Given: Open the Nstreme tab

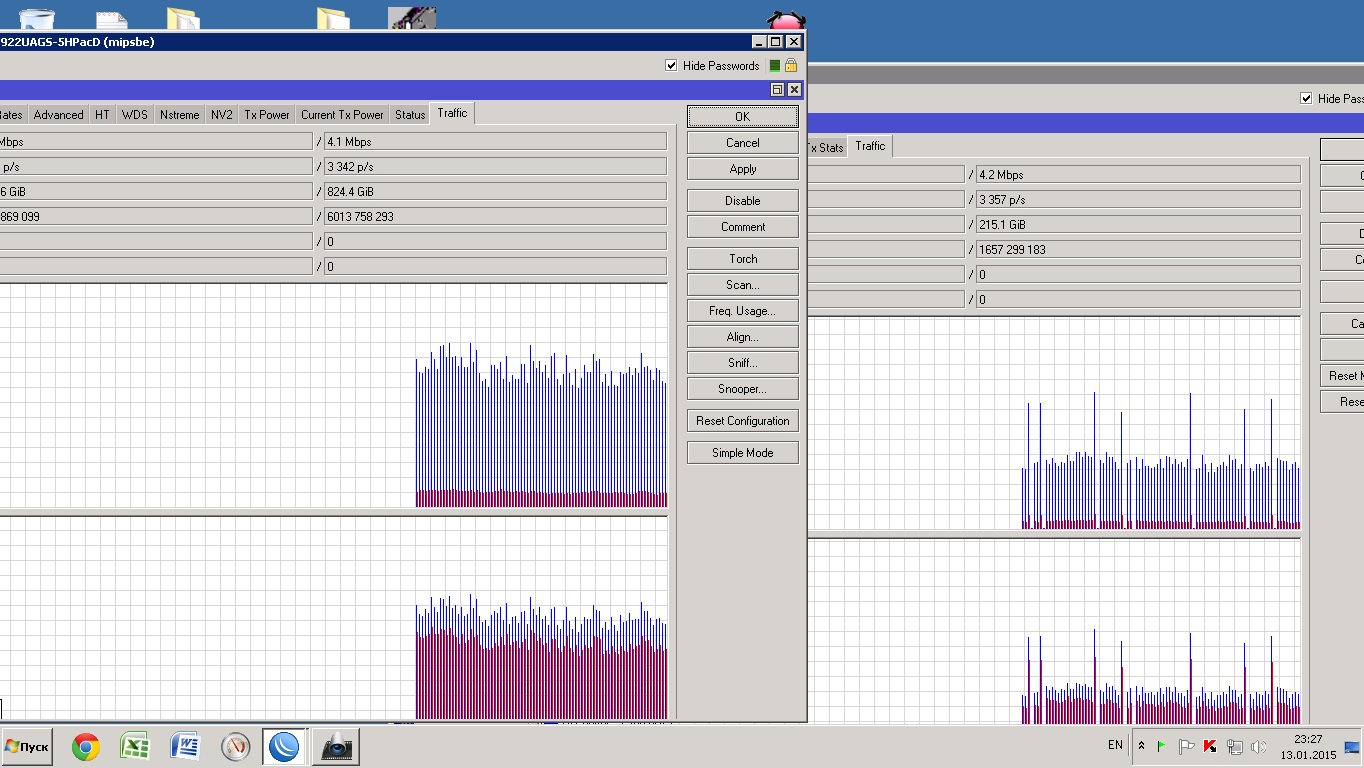Looking at the screenshot, I should [179, 115].
